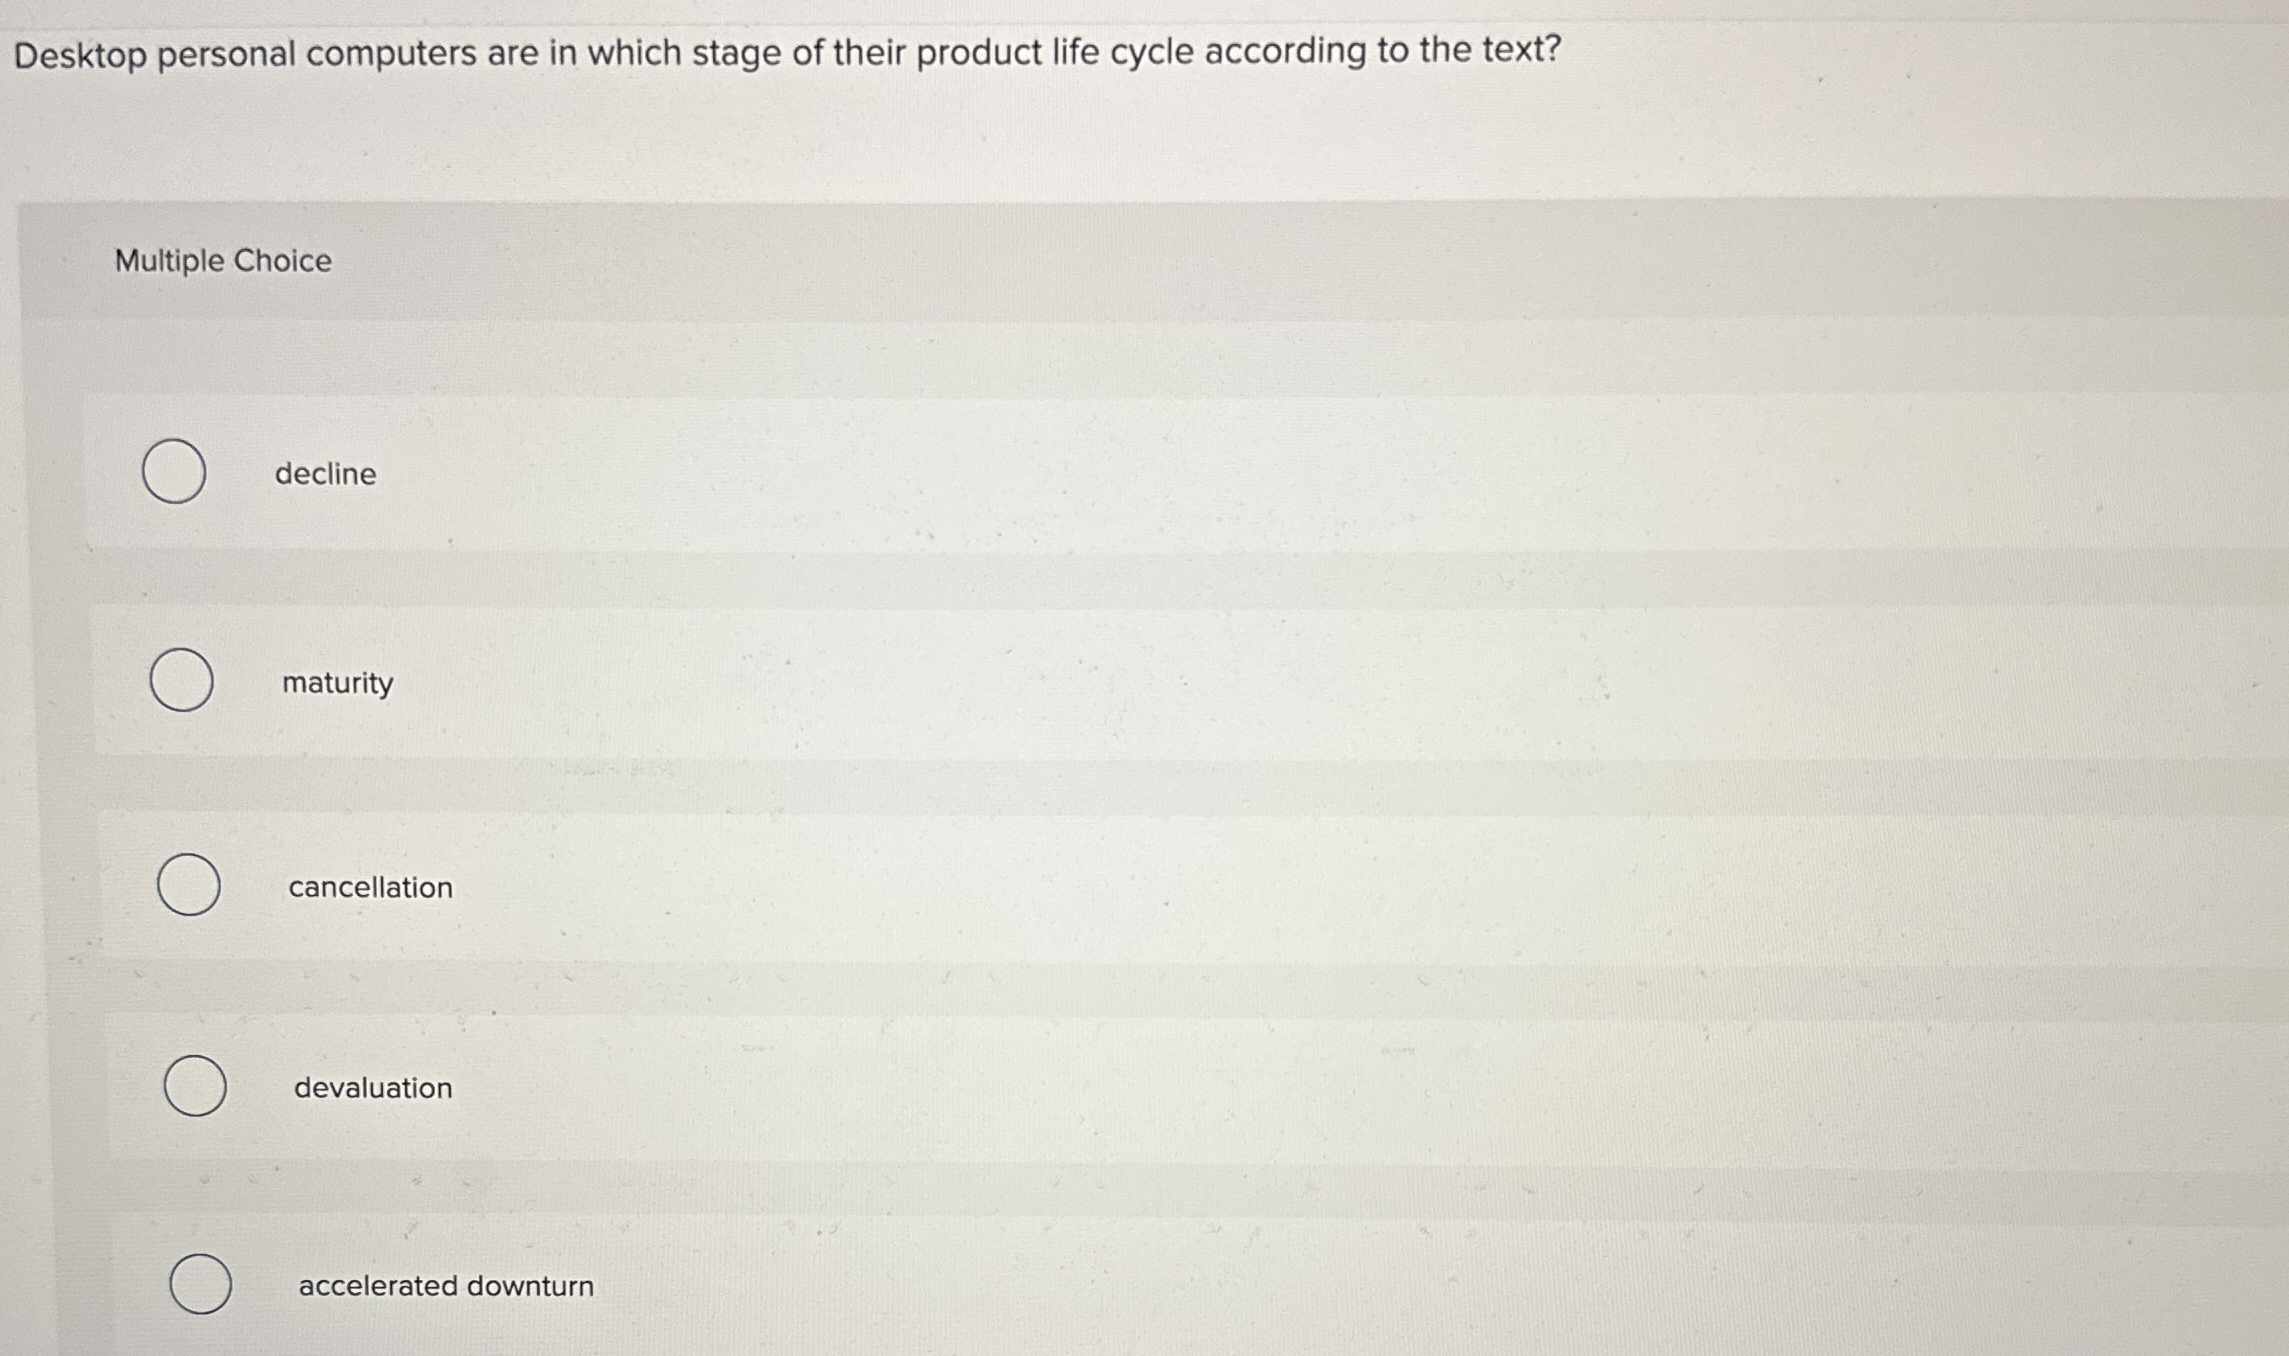Click the accelerated downturn option label
The width and height of the screenshot is (2289, 1356).
446,1286
